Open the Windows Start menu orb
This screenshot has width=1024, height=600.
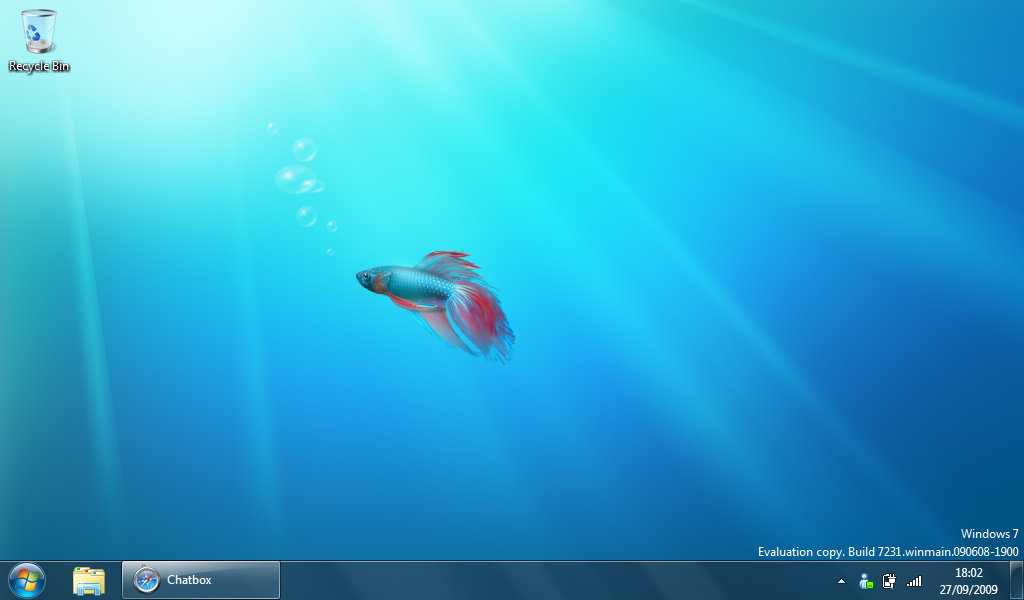(27, 580)
